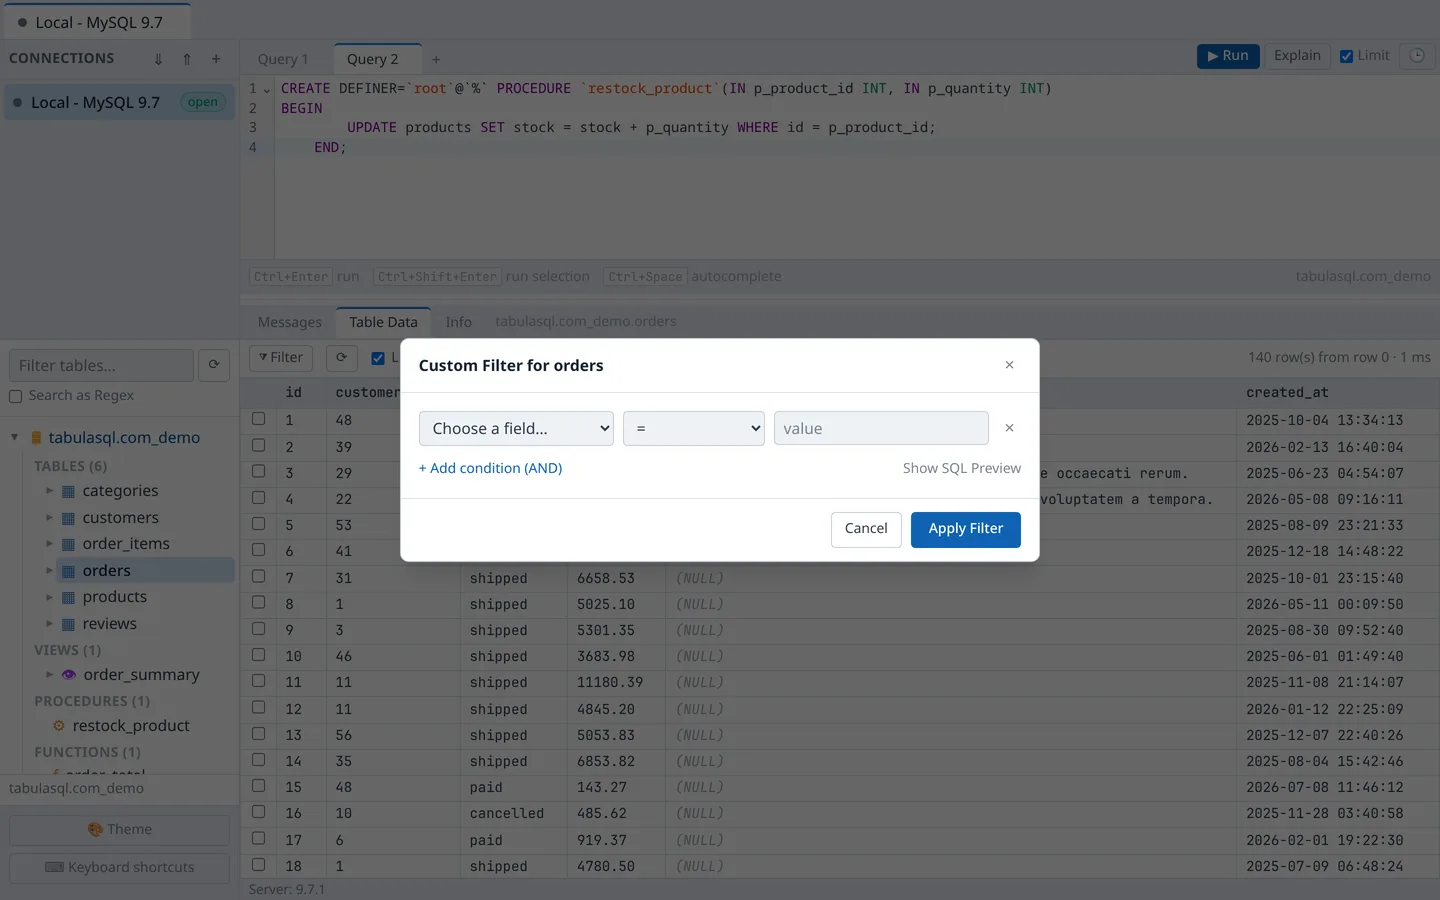Image resolution: width=1440 pixels, height=900 pixels.
Task: Expand the categories table
Action: tap(49, 491)
